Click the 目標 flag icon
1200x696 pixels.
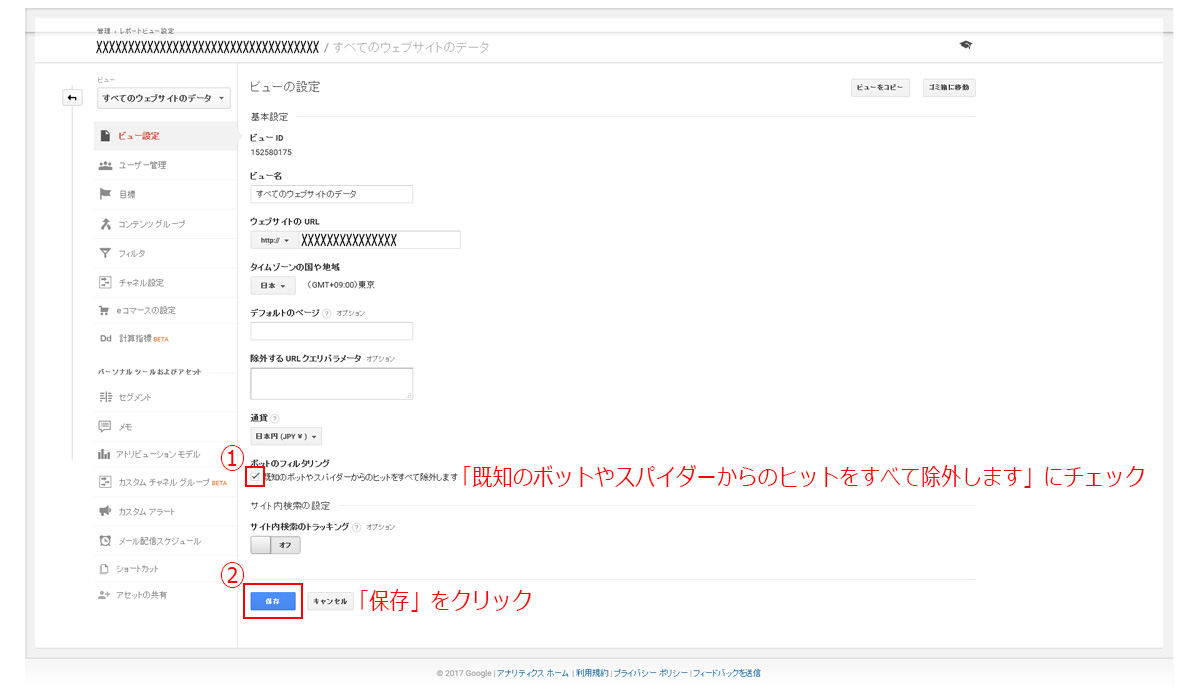[x=105, y=194]
